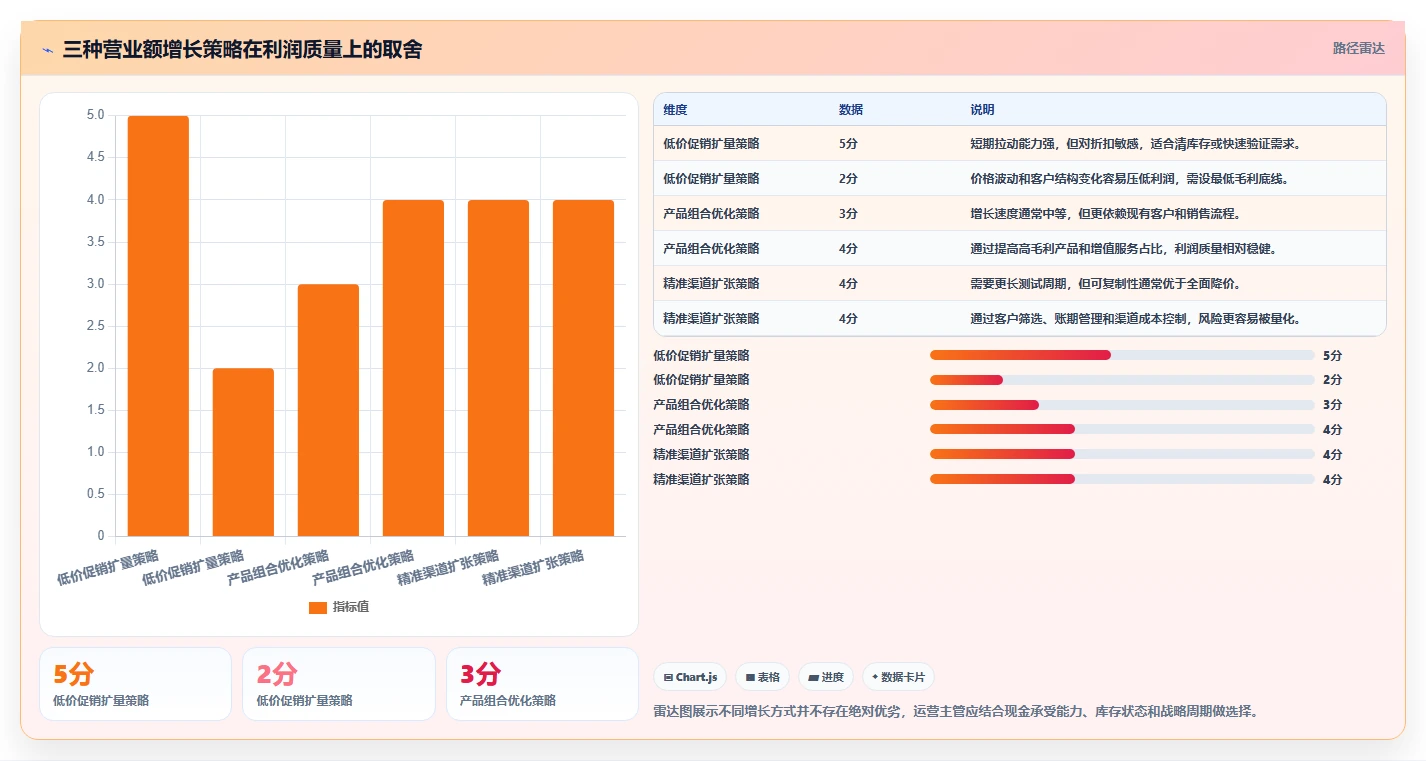Click the 3分 value in the table data column
Image resolution: width=1426 pixels, height=761 pixels.
pos(848,214)
